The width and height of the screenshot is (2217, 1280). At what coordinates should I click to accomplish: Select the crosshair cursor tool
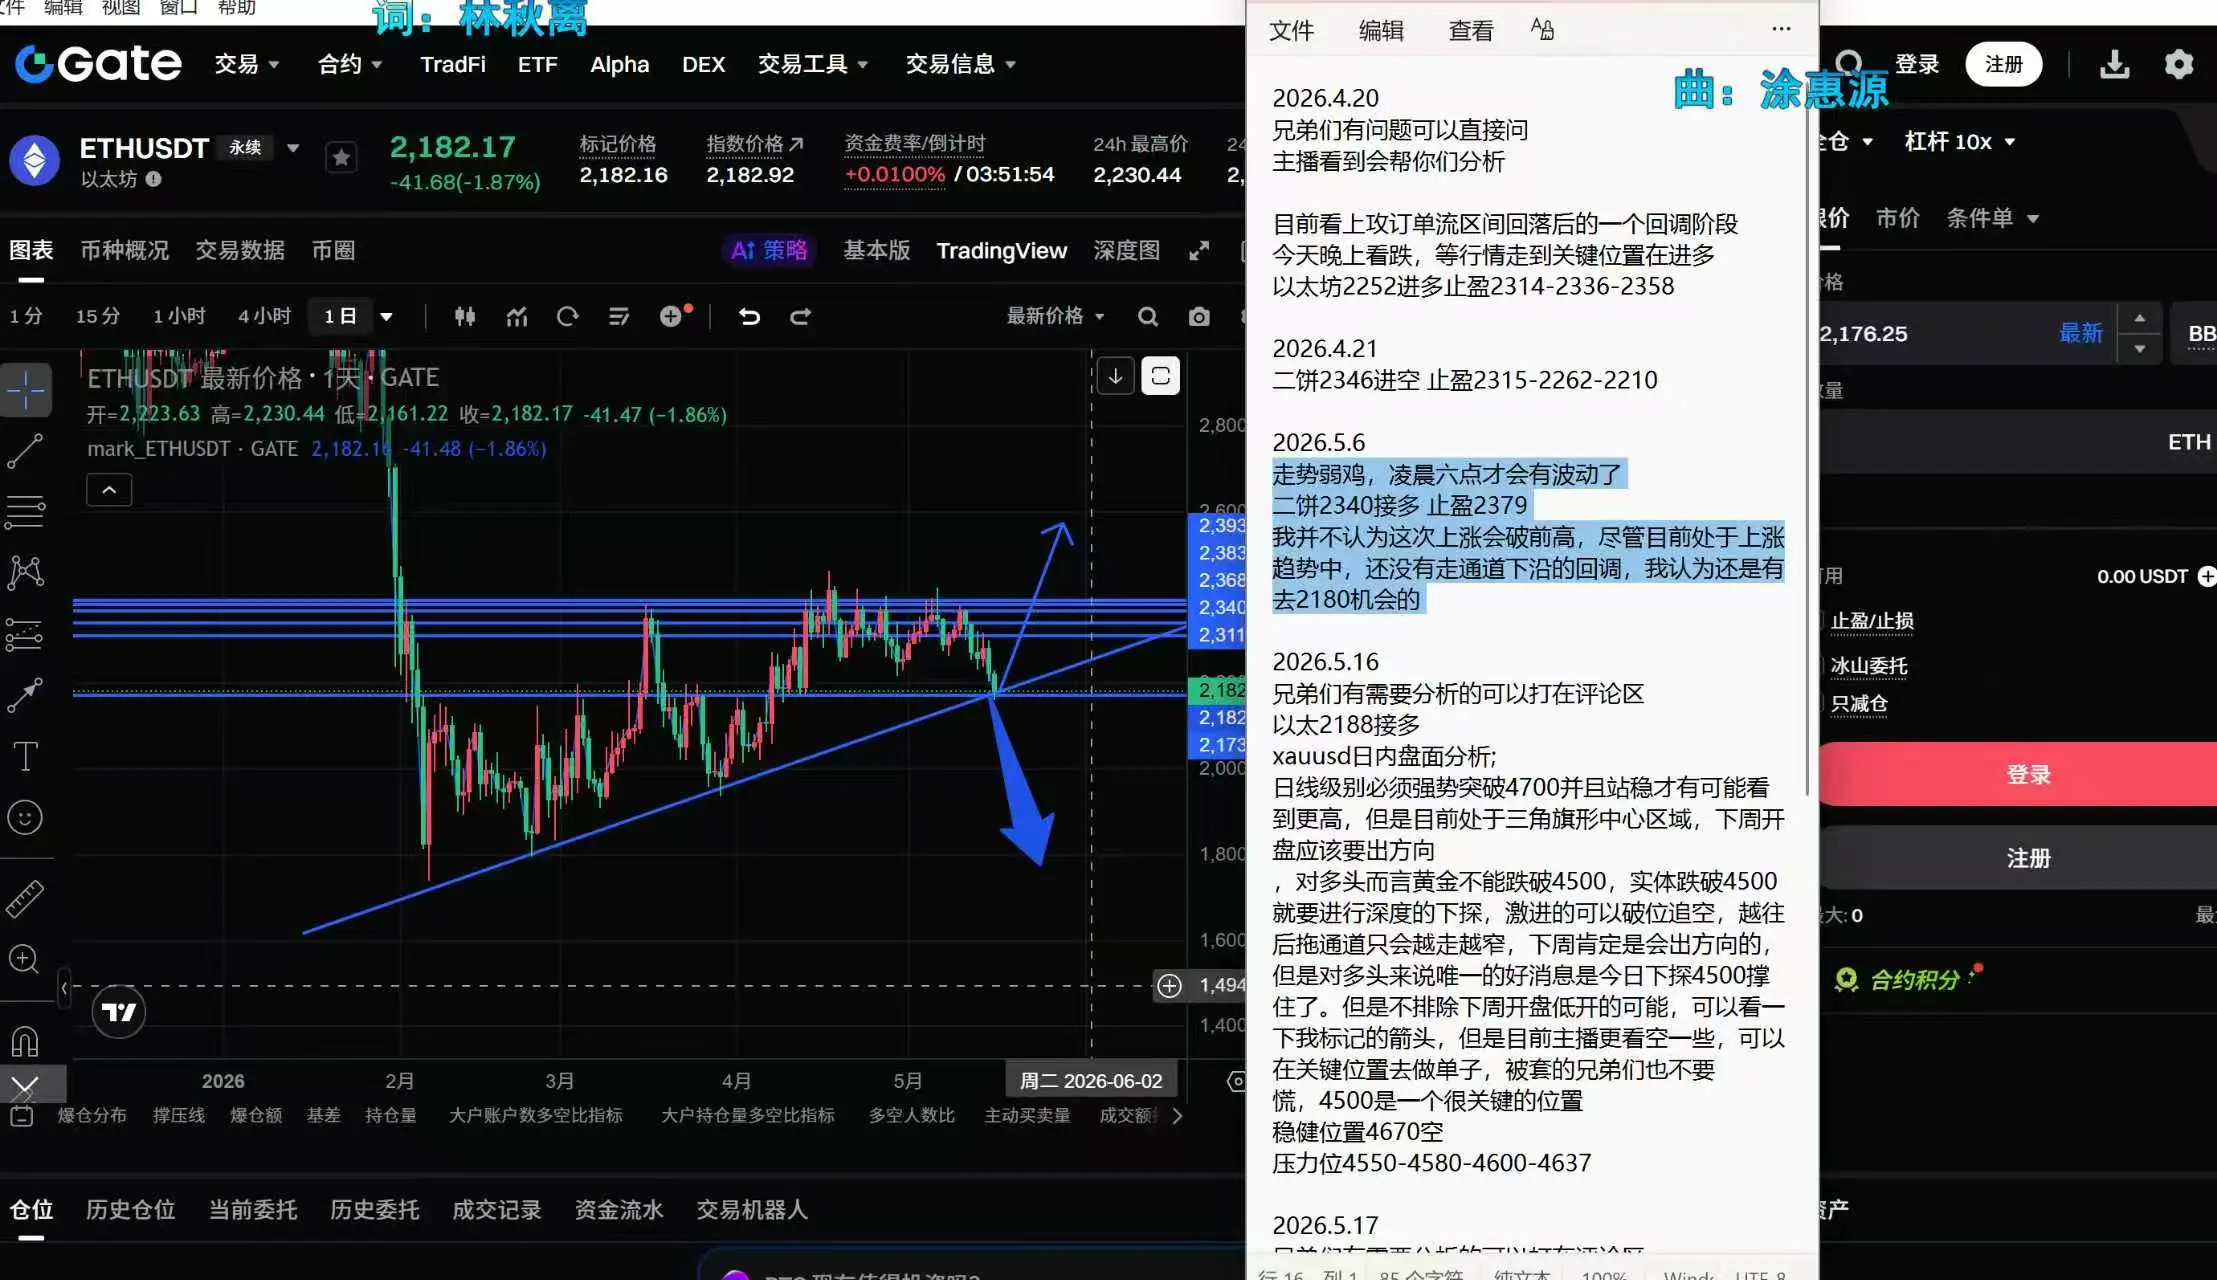[x=26, y=389]
